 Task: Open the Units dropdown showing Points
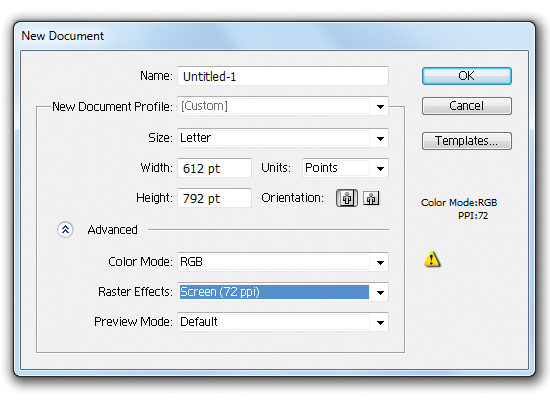(346, 168)
